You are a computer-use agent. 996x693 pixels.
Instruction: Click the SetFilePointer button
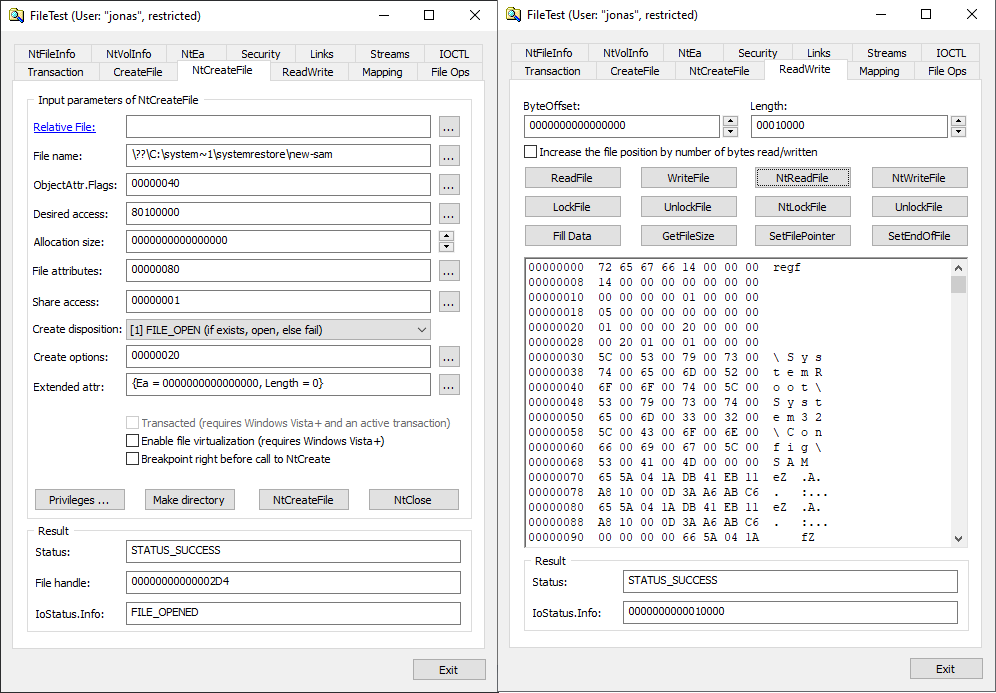(802, 236)
